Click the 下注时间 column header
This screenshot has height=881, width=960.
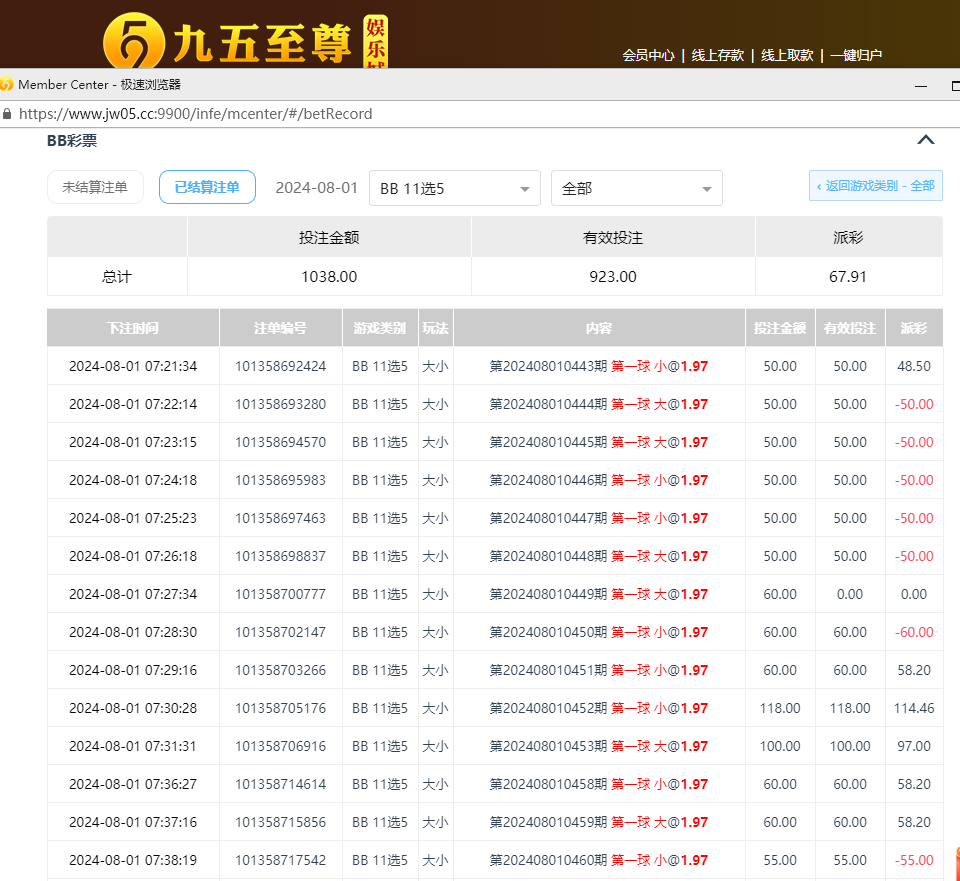133,328
